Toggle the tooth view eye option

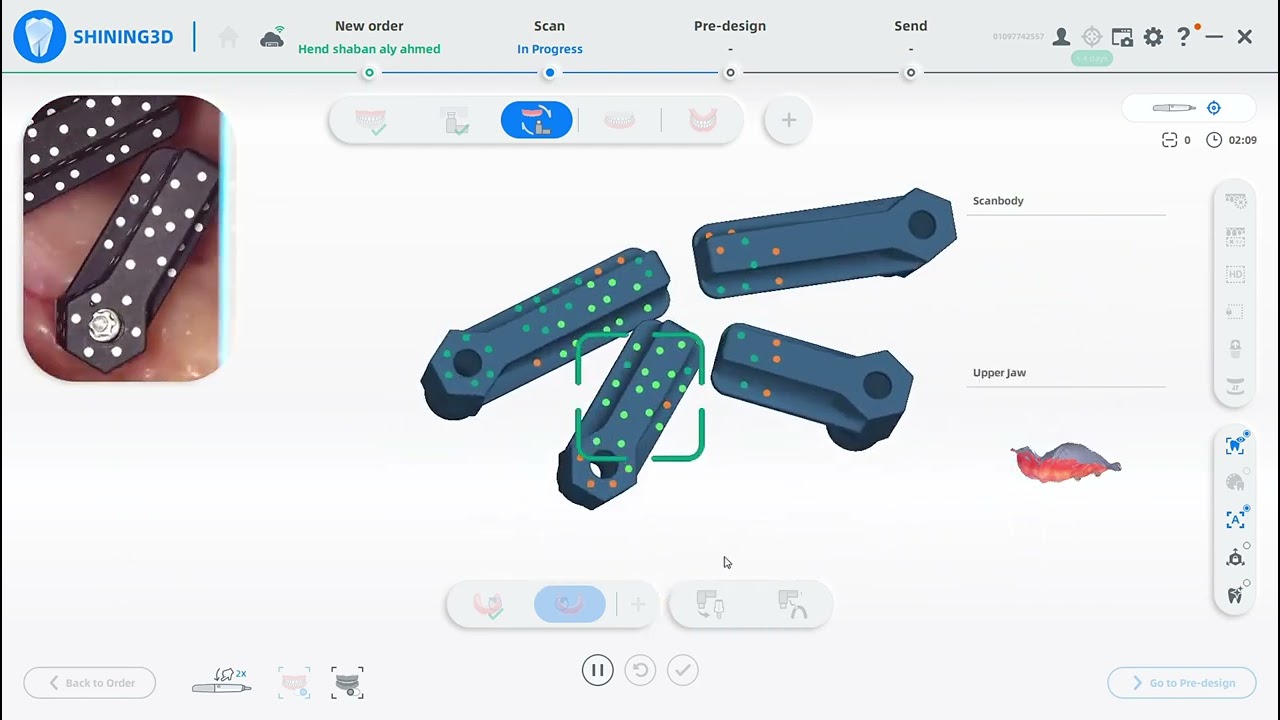coord(1235,445)
